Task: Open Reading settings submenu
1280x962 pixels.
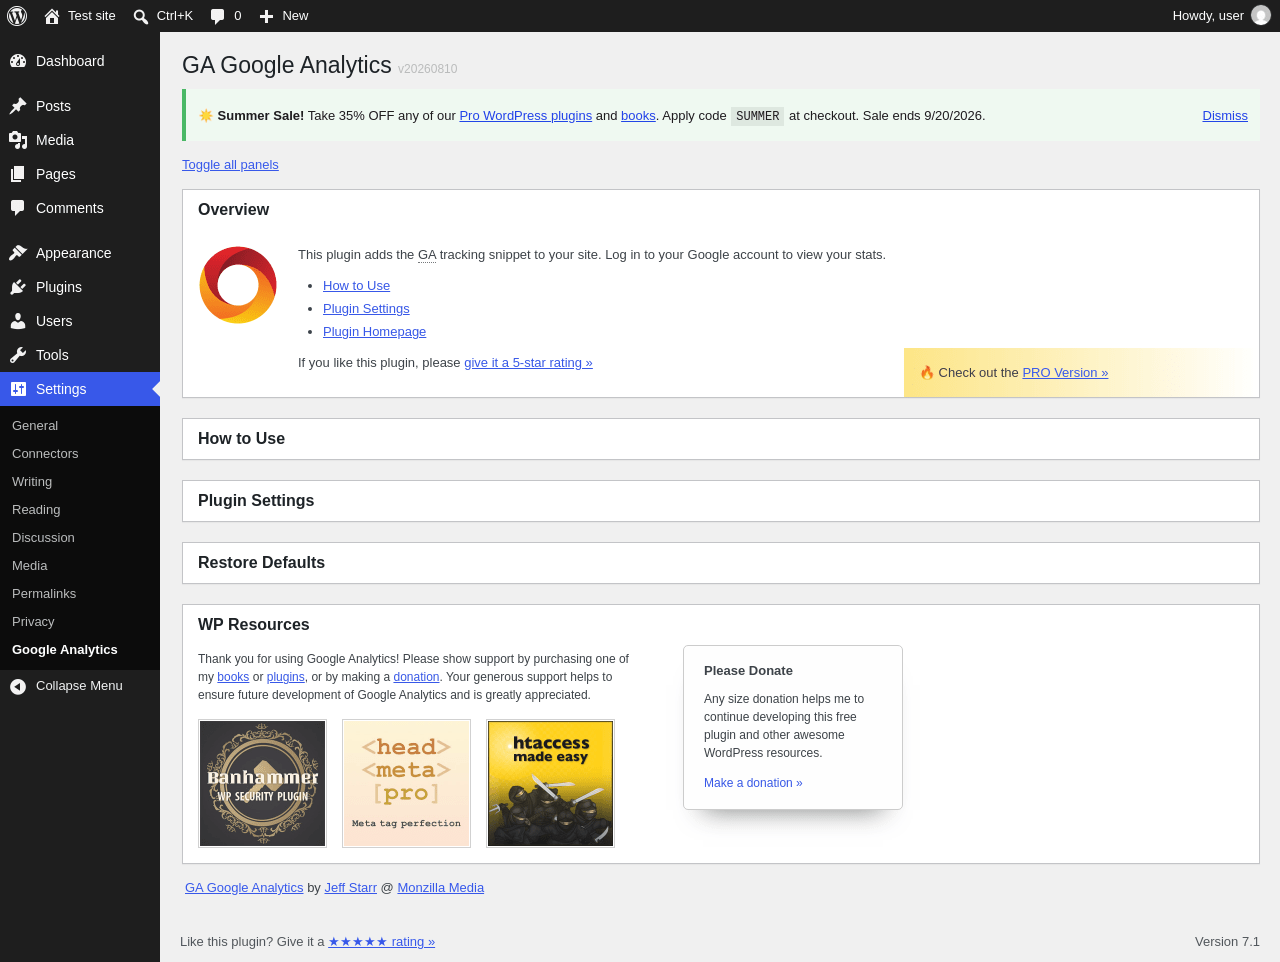Action: tap(36, 510)
